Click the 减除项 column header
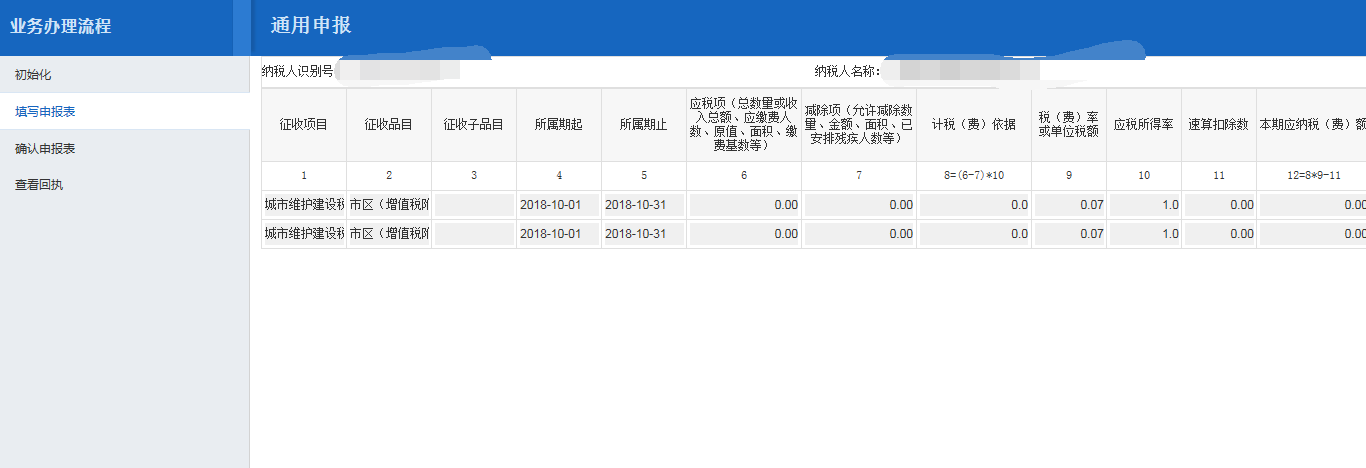The image size is (1366, 468). coord(859,125)
